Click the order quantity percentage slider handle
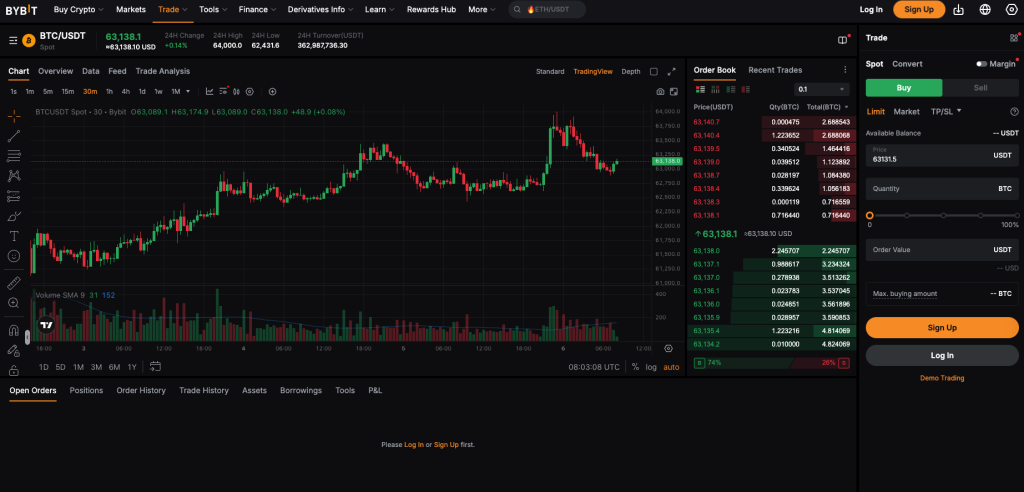This screenshot has height=492, width=1024. click(x=870, y=216)
